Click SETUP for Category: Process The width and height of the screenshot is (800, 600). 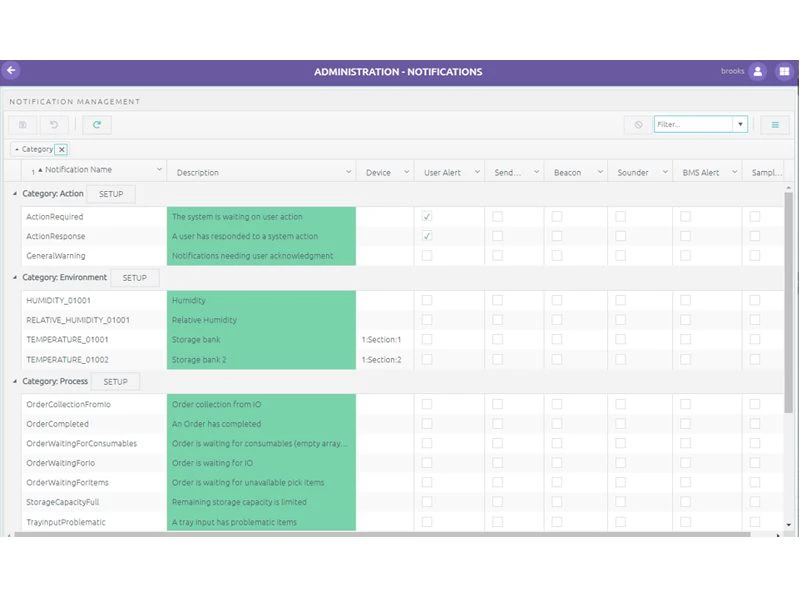[x=116, y=381]
